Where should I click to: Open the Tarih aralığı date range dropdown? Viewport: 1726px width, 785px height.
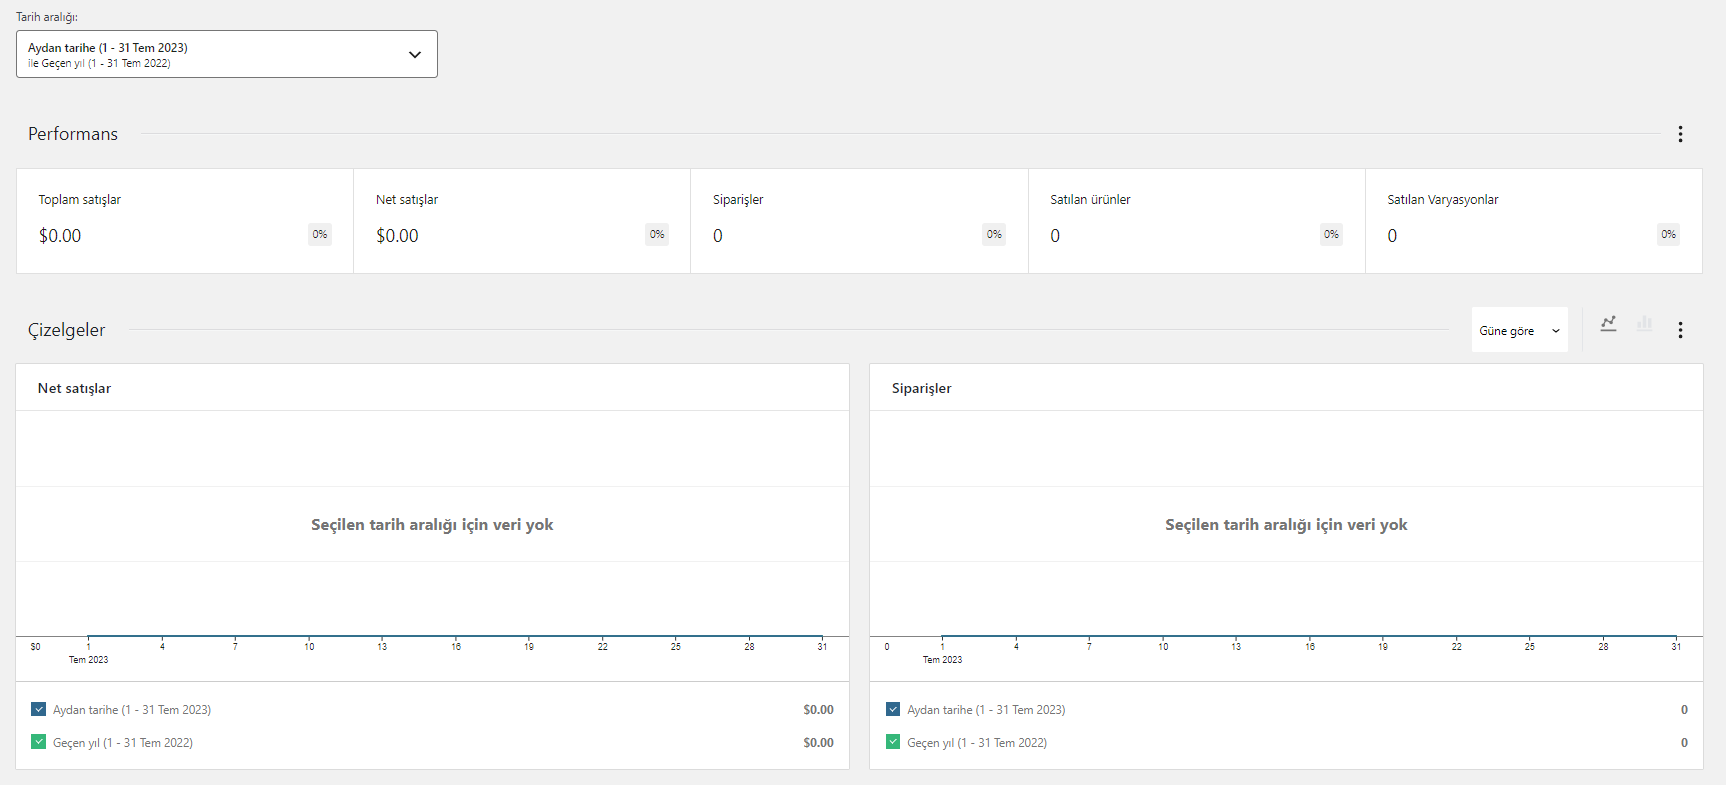tap(227, 54)
